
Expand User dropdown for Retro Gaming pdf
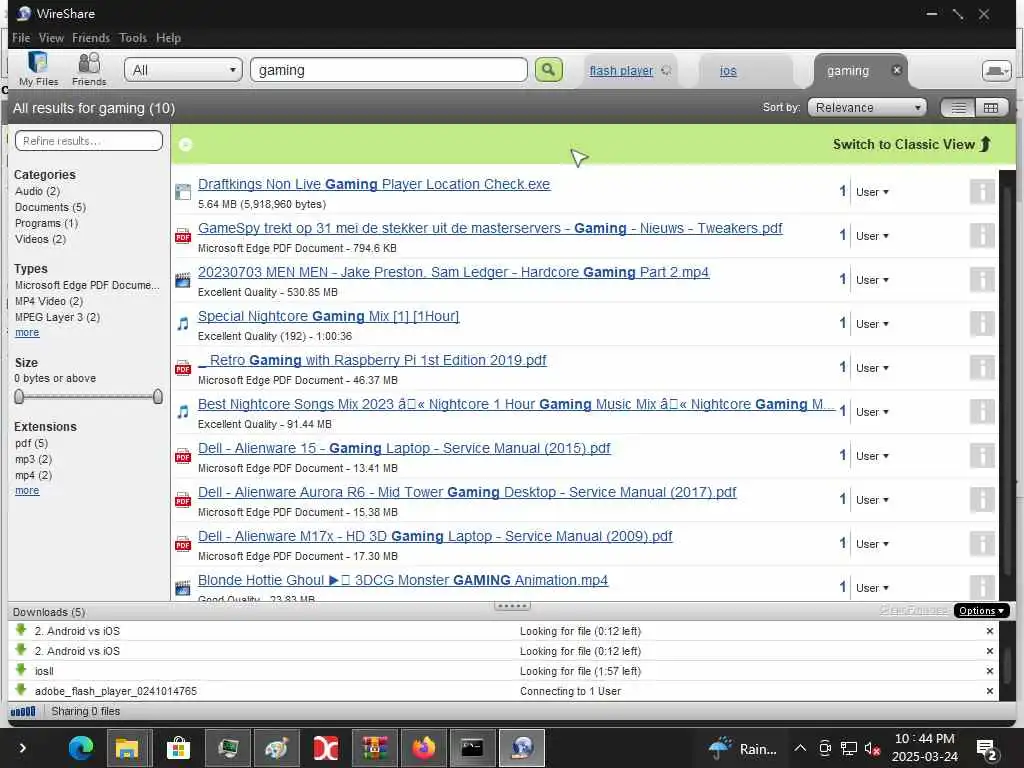tap(872, 368)
